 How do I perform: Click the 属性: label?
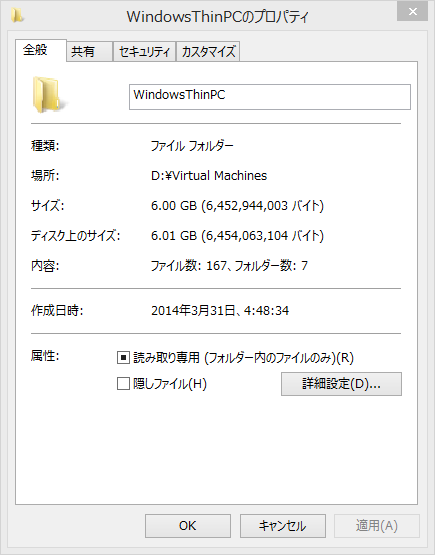tap(45, 356)
